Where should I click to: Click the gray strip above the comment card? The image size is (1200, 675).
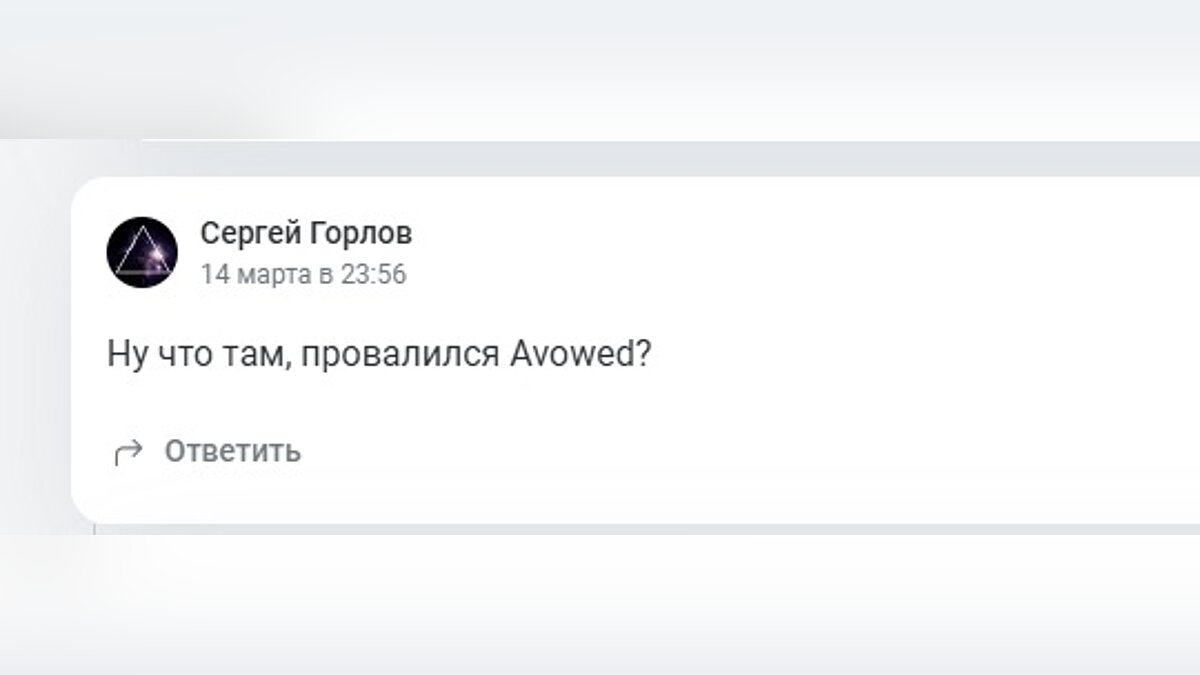click(600, 158)
